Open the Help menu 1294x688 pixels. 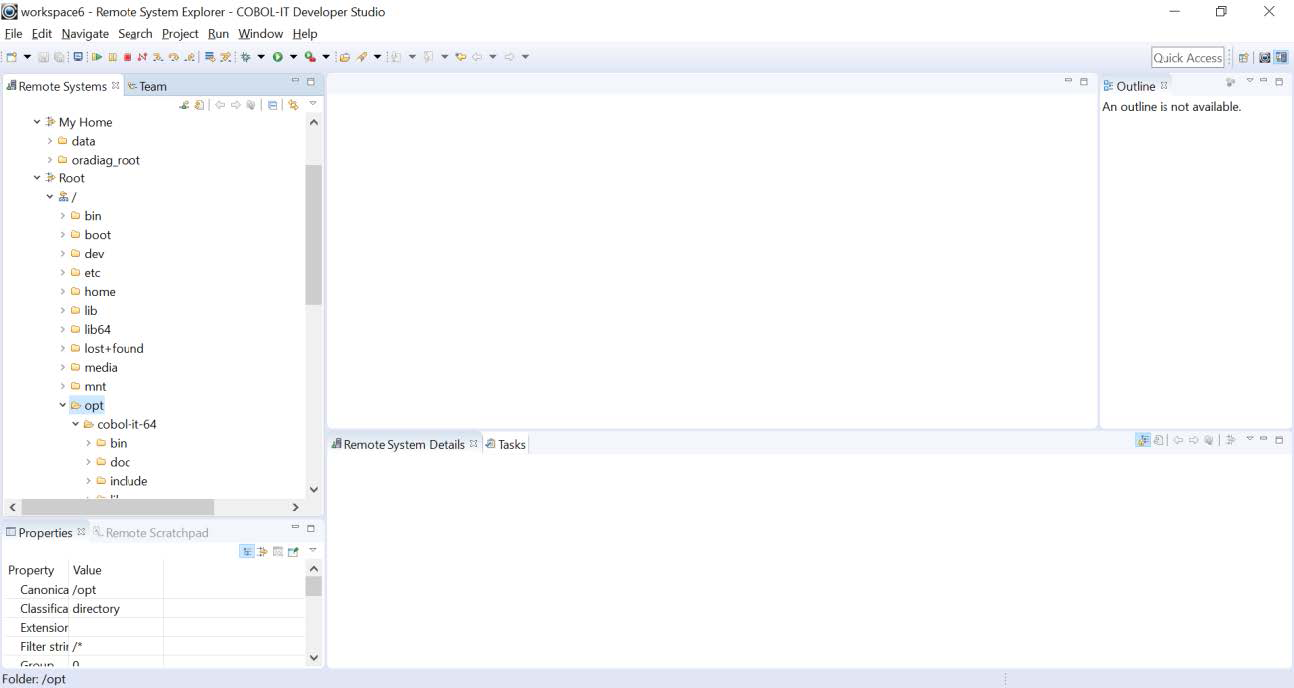(x=304, y=33)
